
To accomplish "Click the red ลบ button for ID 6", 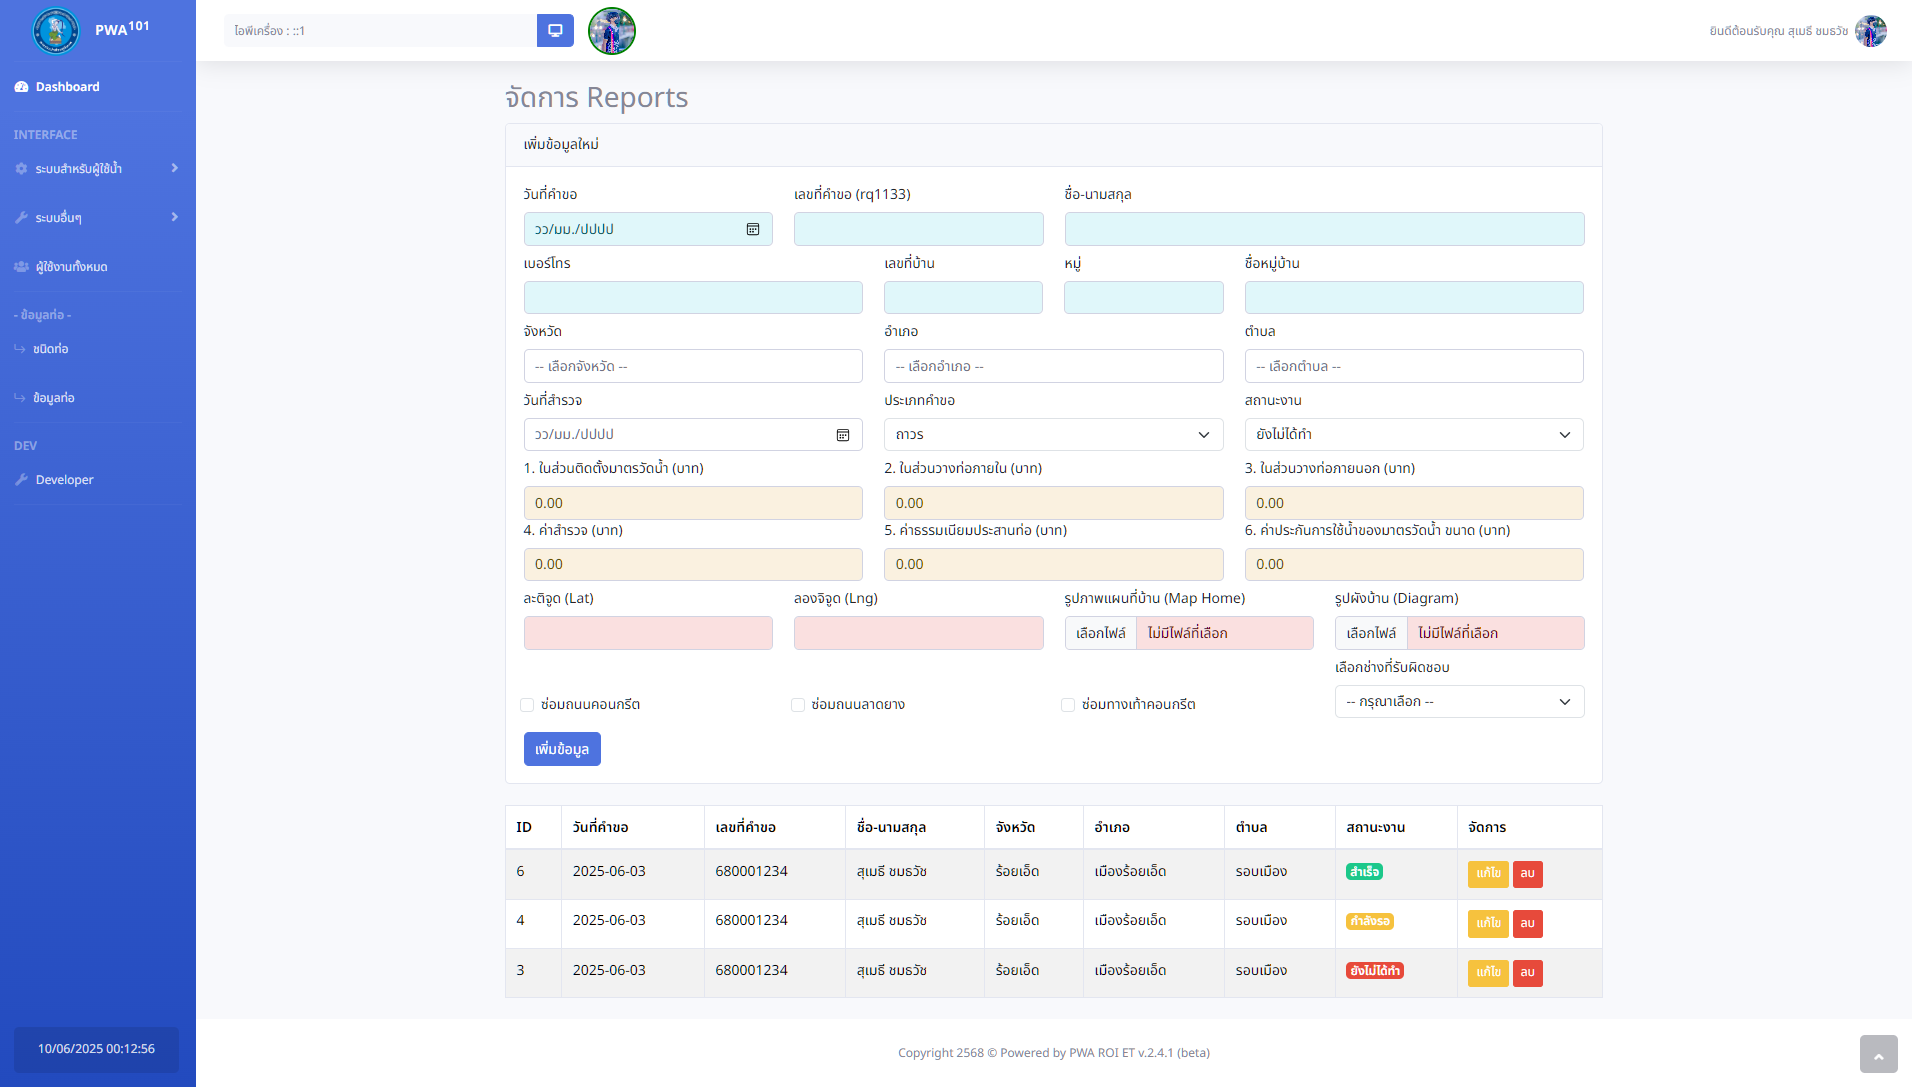I will click(x=1527, y=874).
